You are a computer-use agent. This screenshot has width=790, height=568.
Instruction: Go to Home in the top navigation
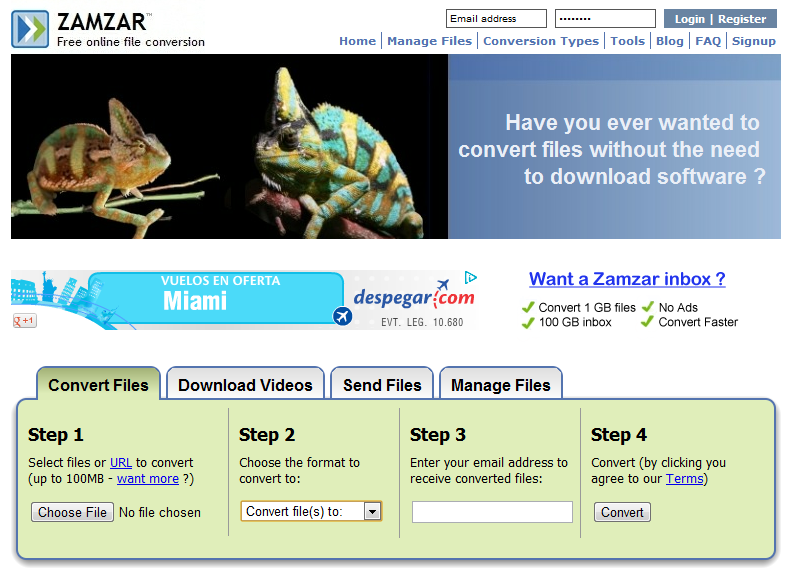[x=357, y=41]
